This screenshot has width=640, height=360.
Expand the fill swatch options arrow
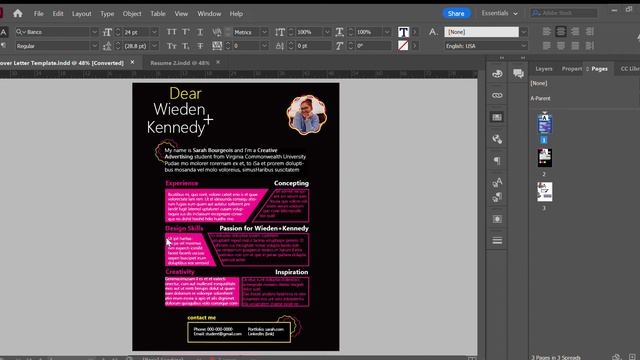point(415,32)
